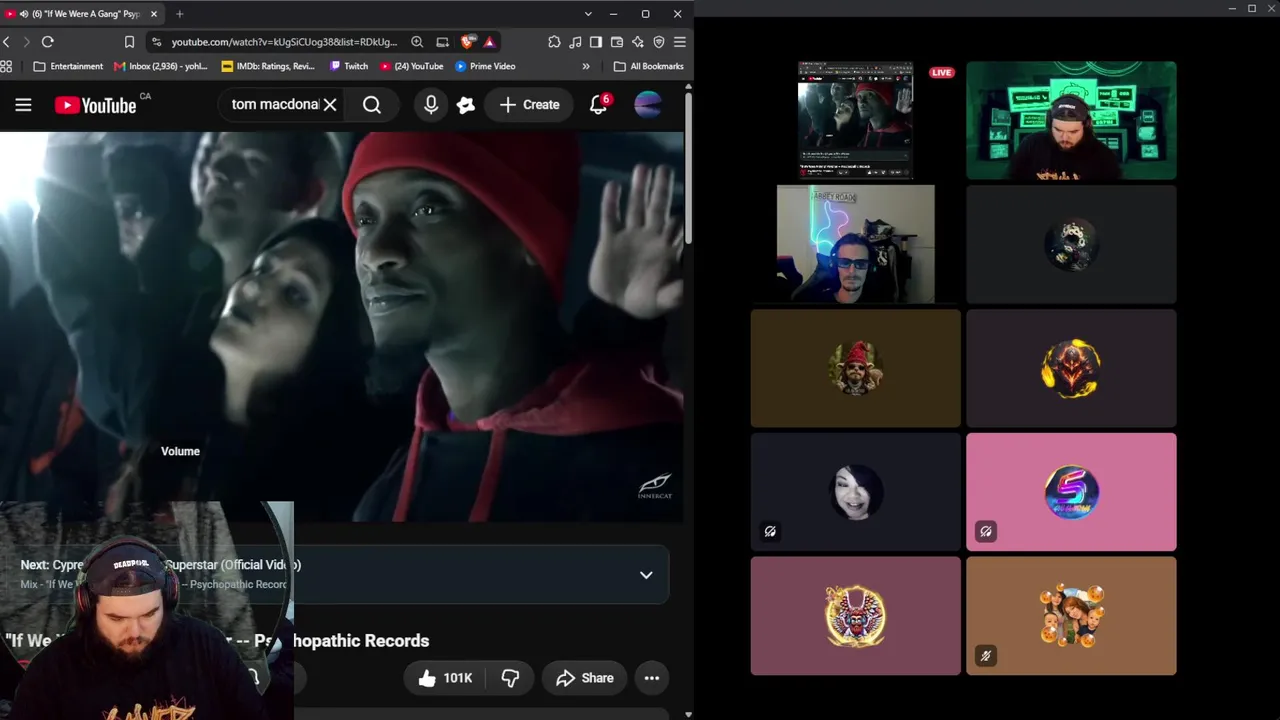Open the browser extensions puzzle icon
The image size is (1280, 720).
554,42
